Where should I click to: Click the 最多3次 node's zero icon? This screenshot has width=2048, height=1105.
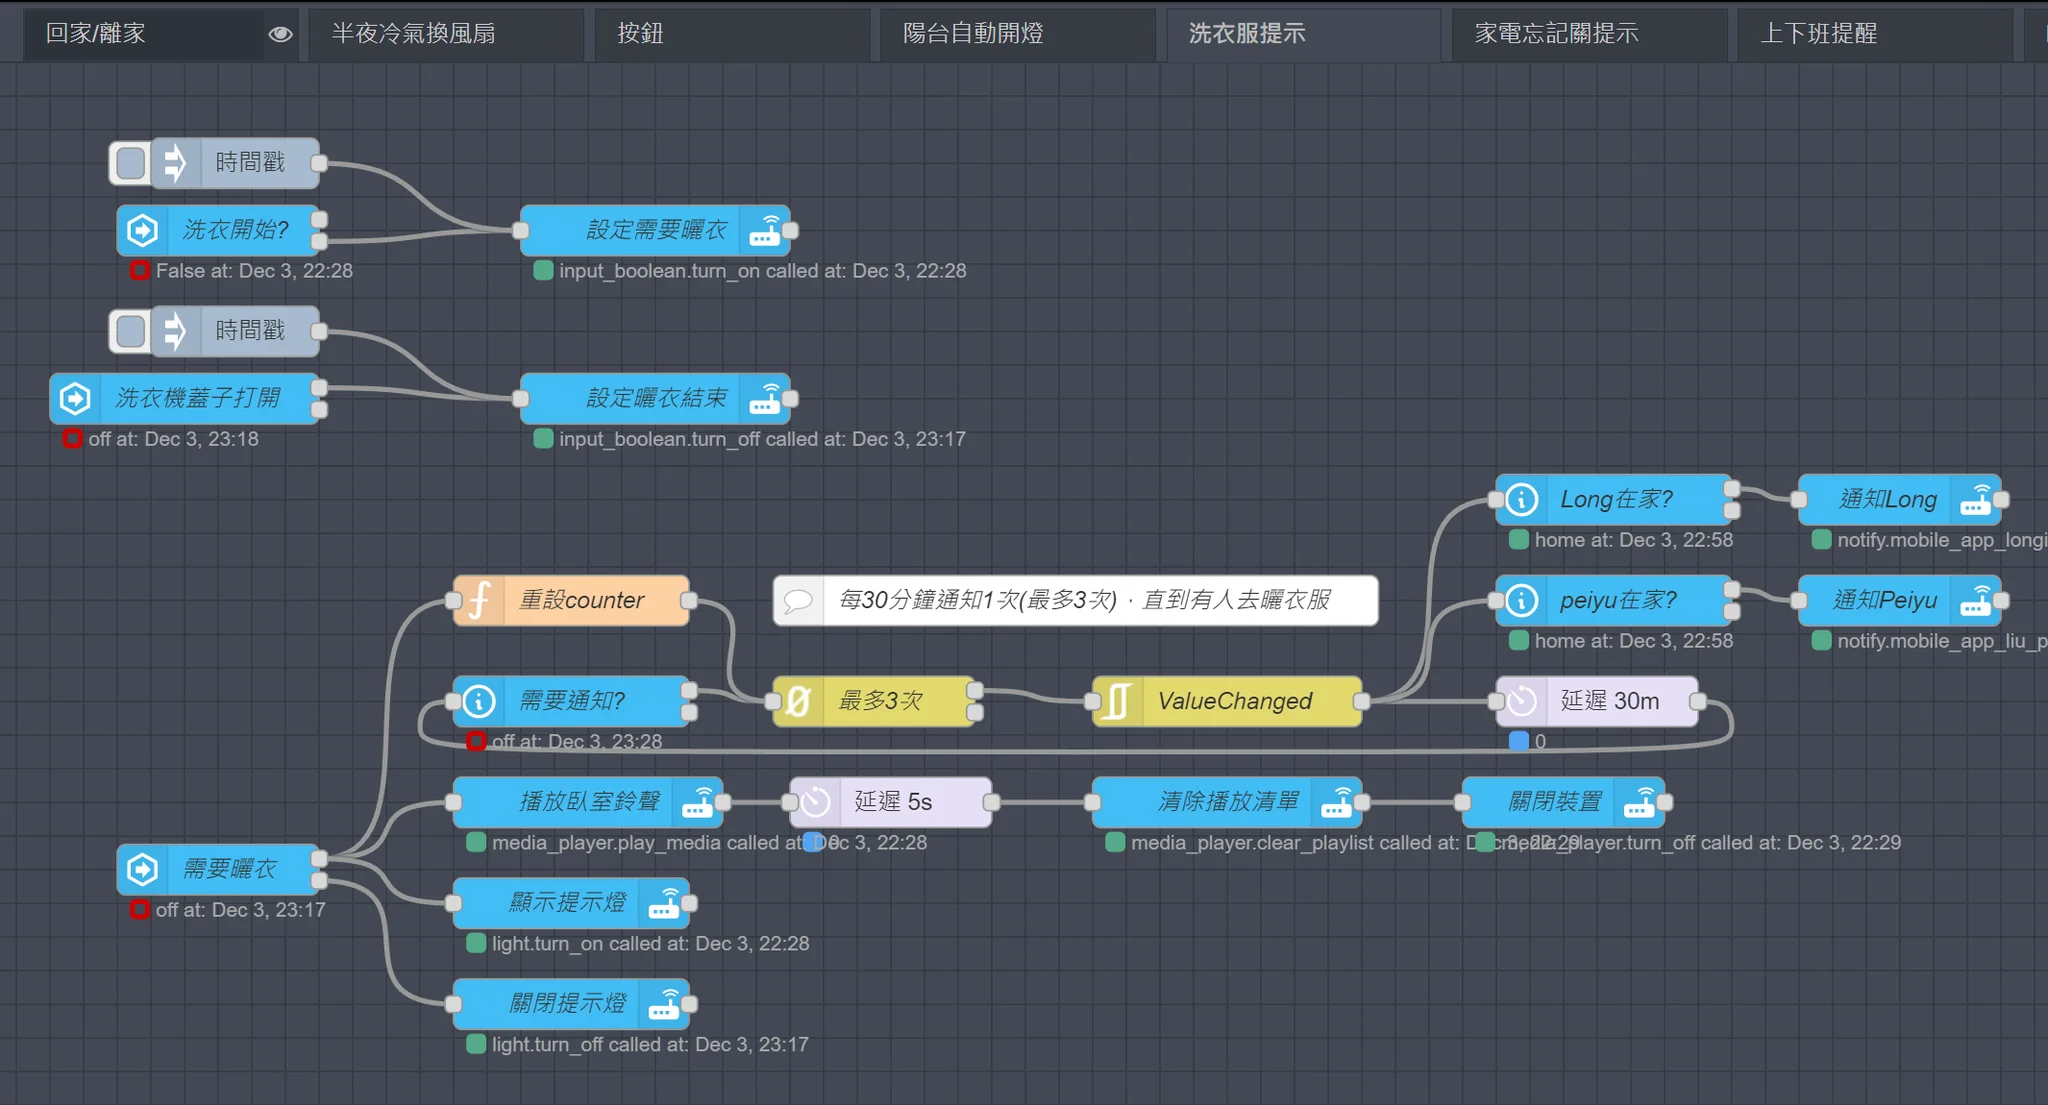(798, 701)
